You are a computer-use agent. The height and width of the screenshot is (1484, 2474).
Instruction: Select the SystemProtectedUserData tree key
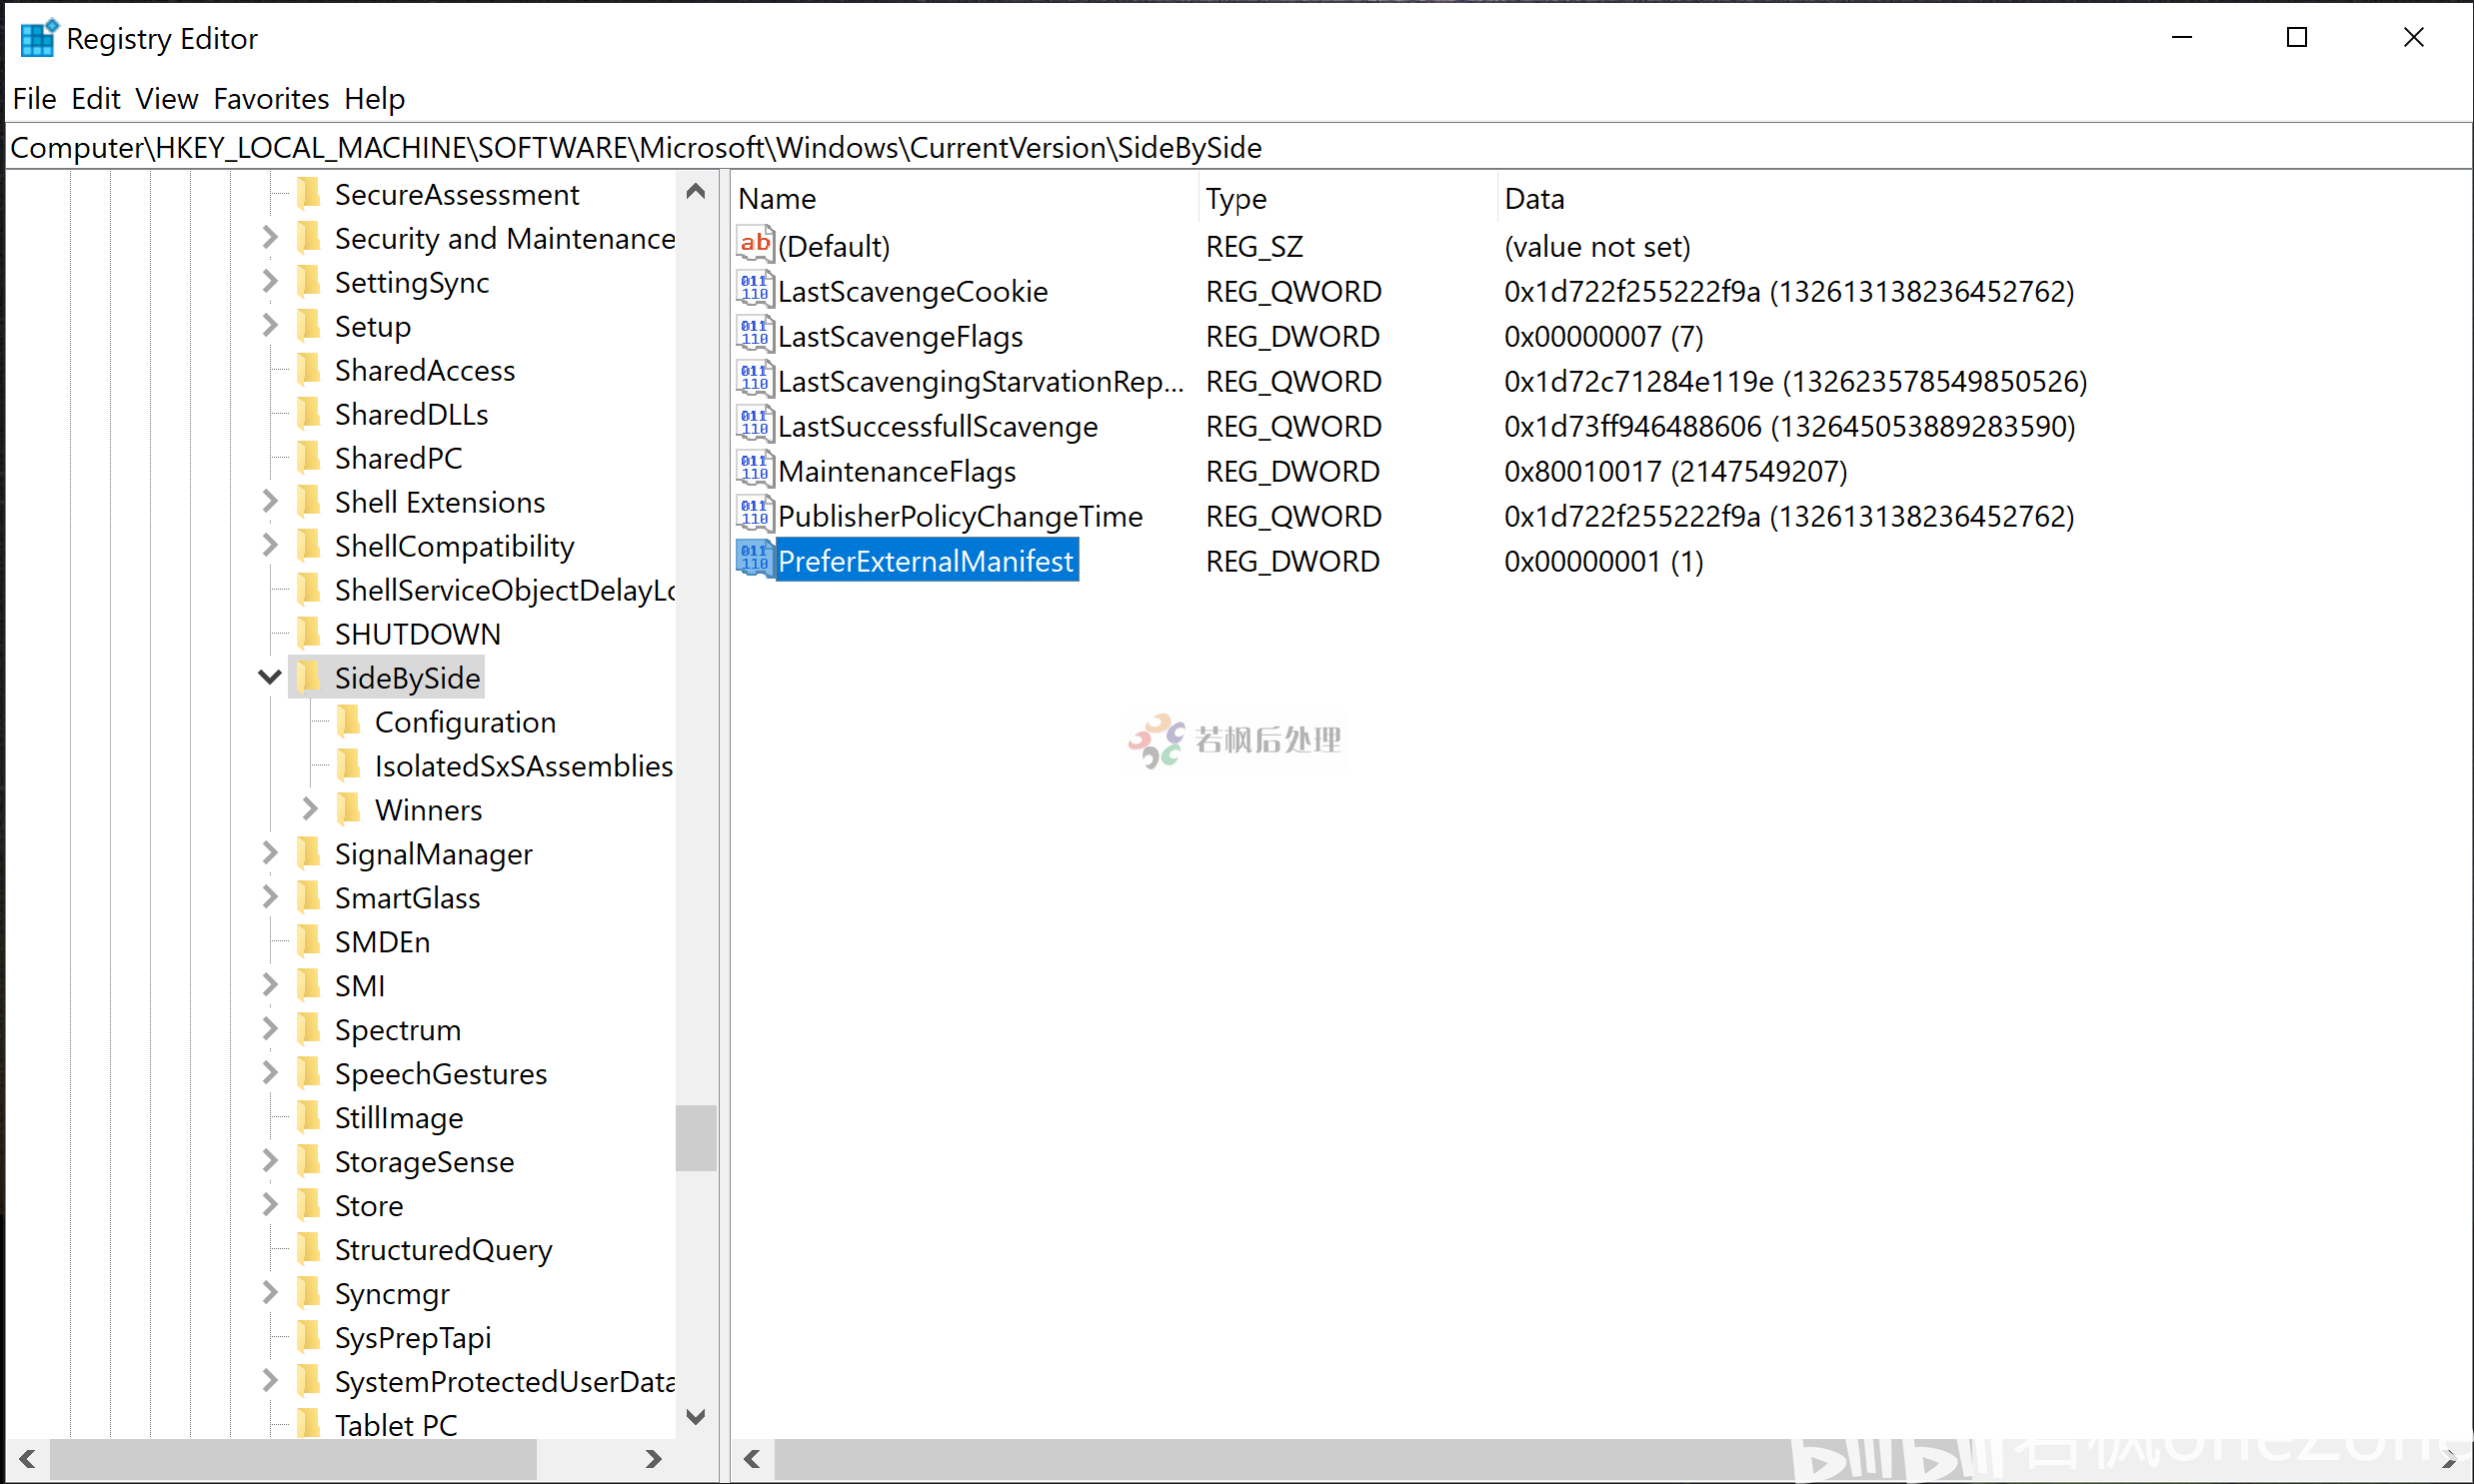click(x=504, y=1381)
